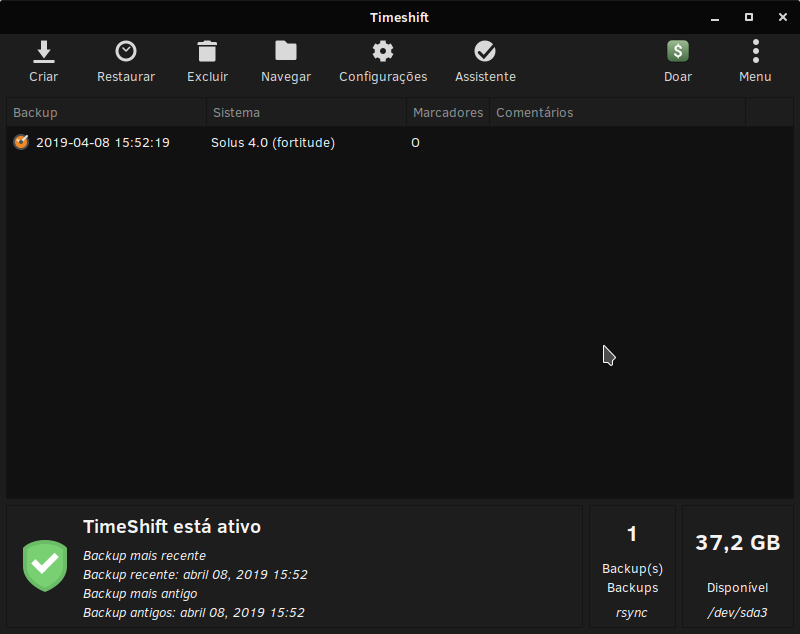Click the Backup(s) count panel
Viewport: 800px width, 634px height.
pyautogui.click(x=632, y=566)
